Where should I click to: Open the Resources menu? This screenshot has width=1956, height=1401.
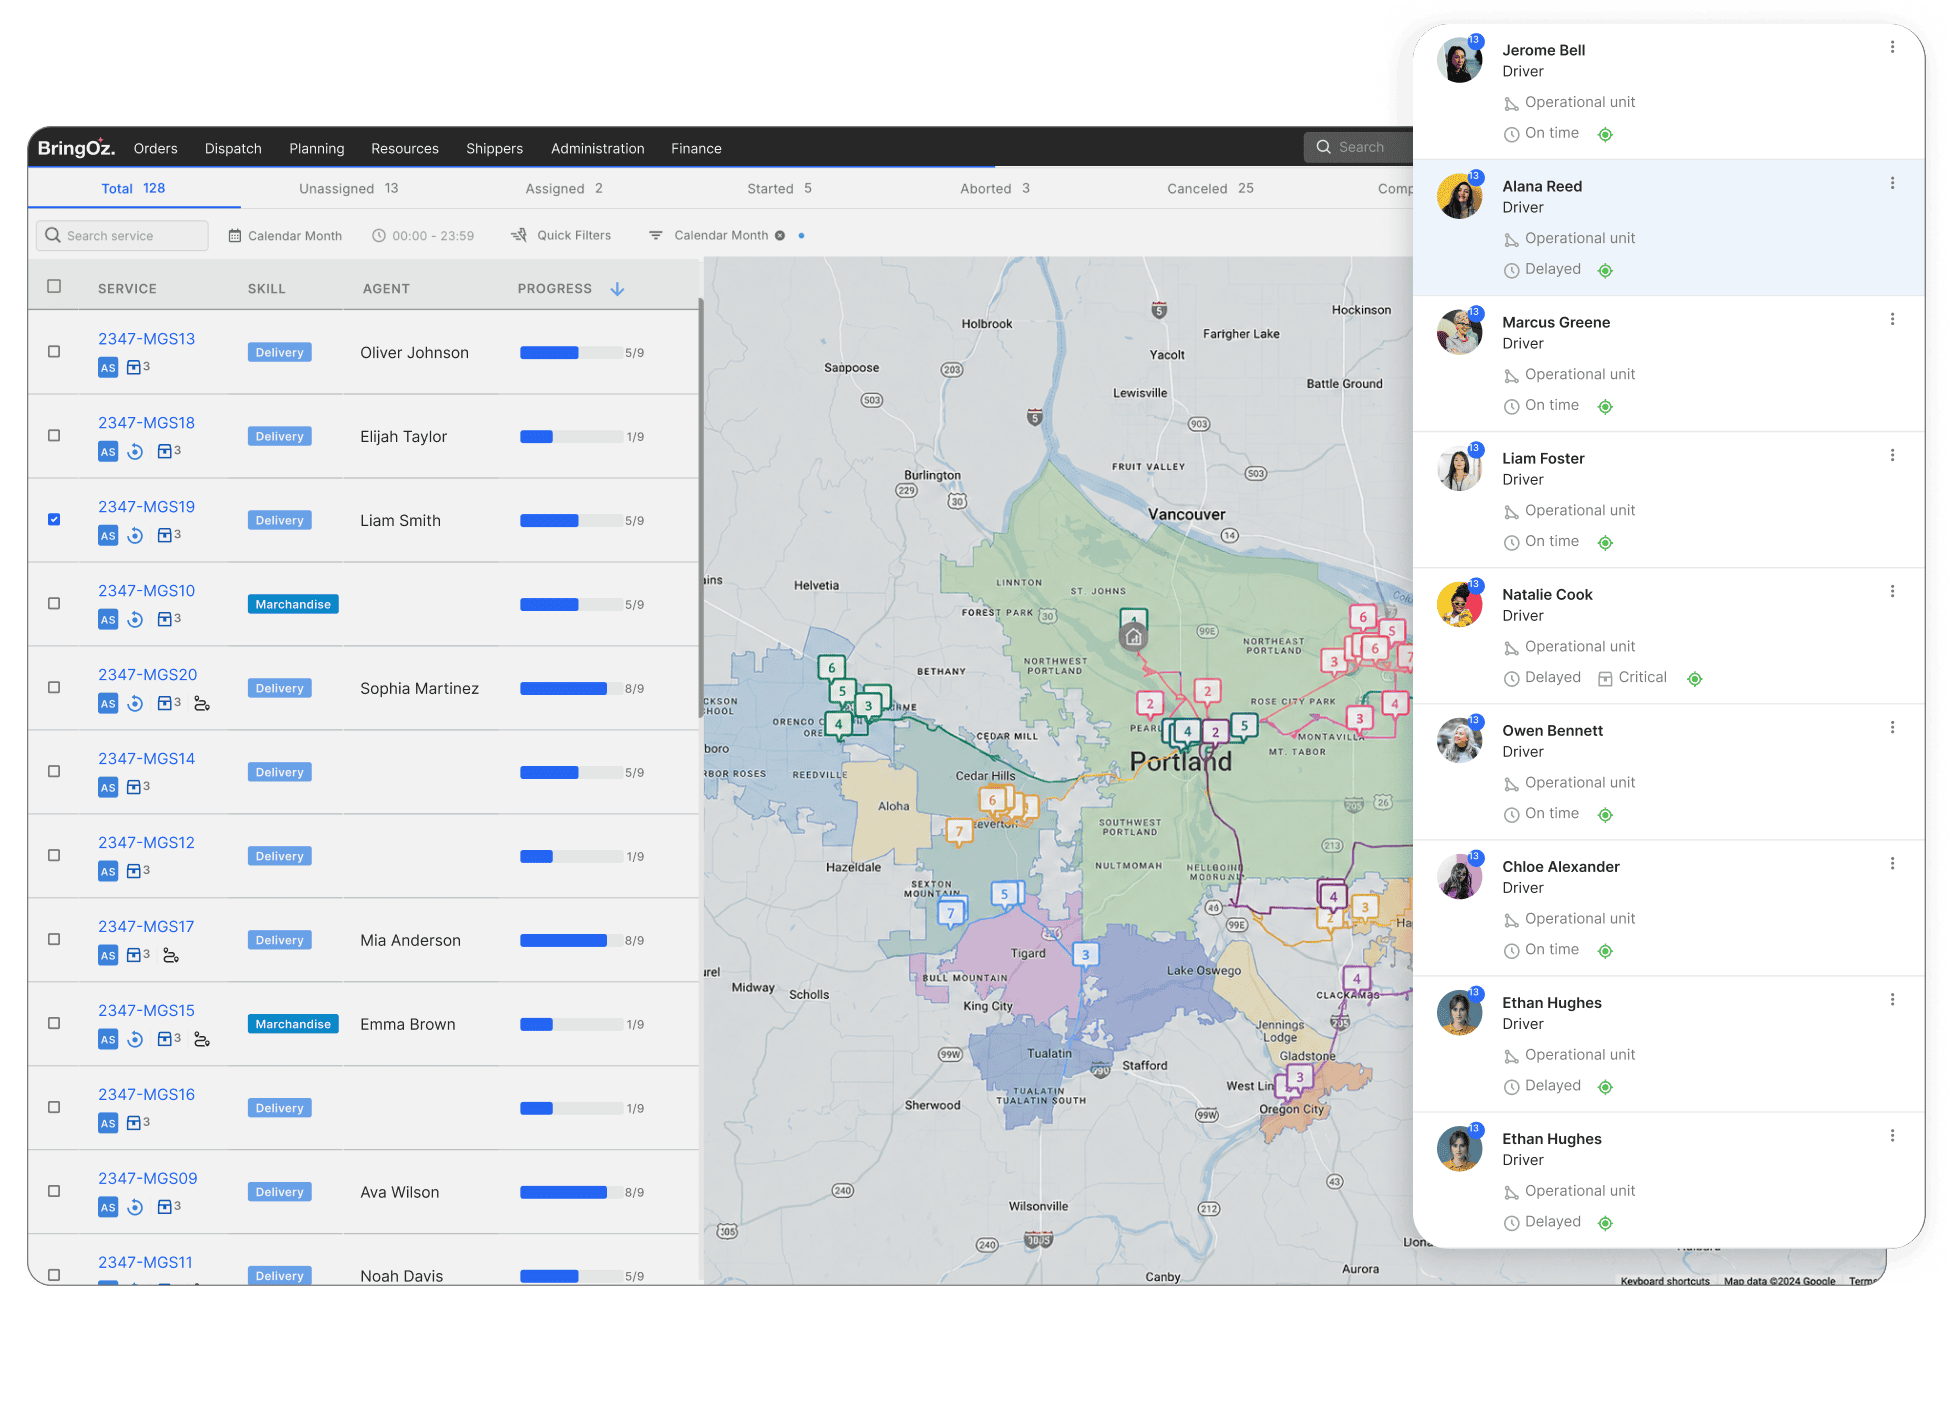[405, 148]
